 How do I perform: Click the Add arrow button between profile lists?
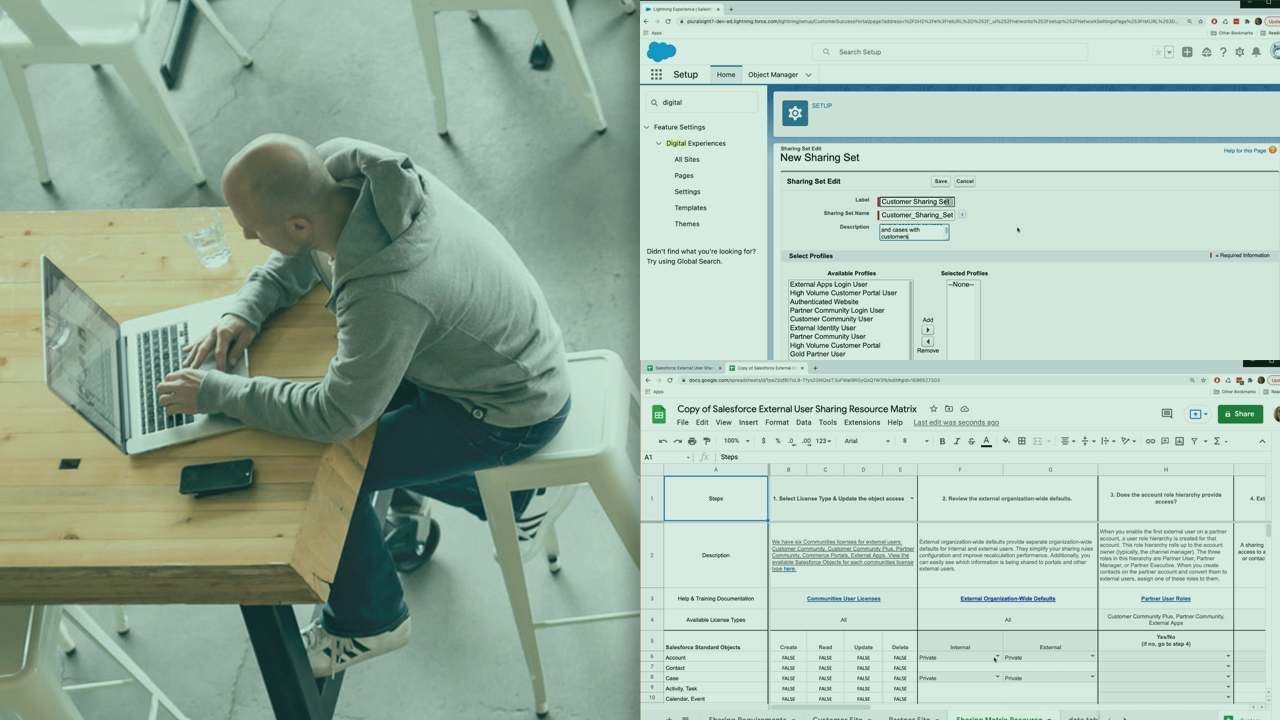927,329
